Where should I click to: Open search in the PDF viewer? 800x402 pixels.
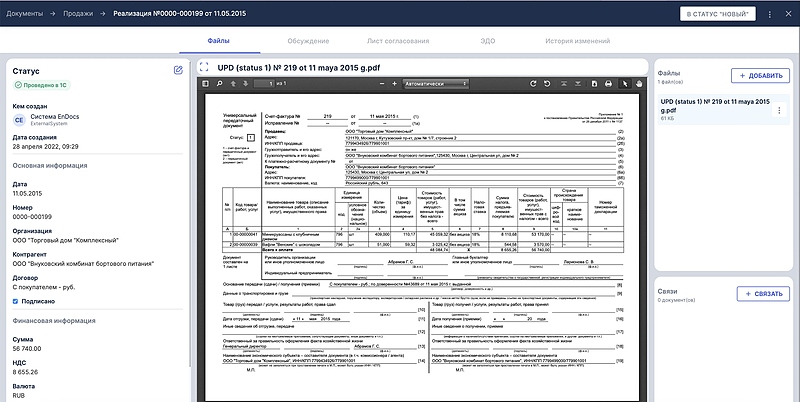point(219,84)
